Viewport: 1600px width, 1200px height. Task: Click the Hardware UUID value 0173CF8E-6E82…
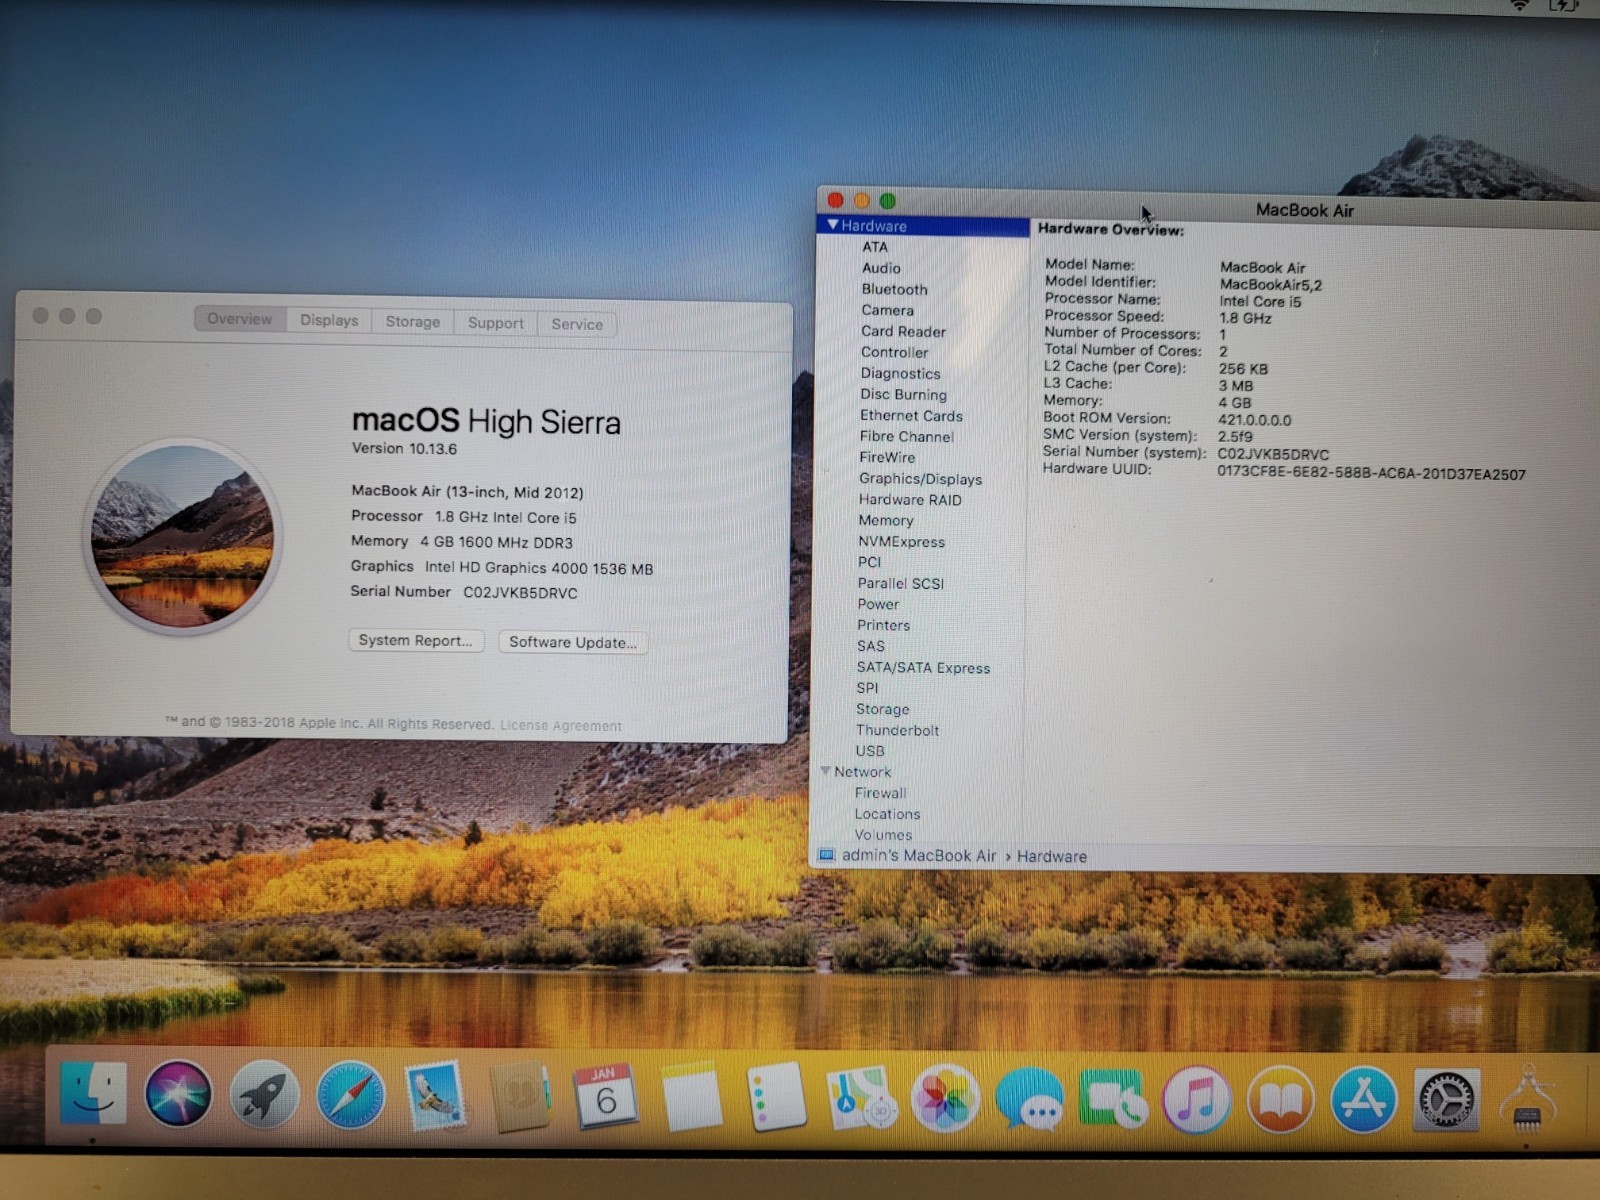point(1371,473)
